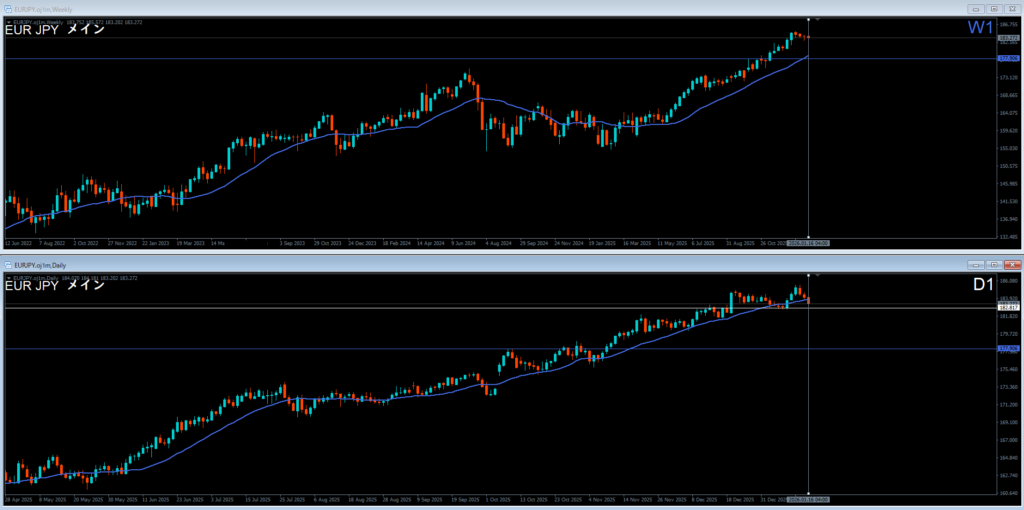The image size is (1024, 510).
Task: Click the W1 timeframe label
Action: coord(980,29)
